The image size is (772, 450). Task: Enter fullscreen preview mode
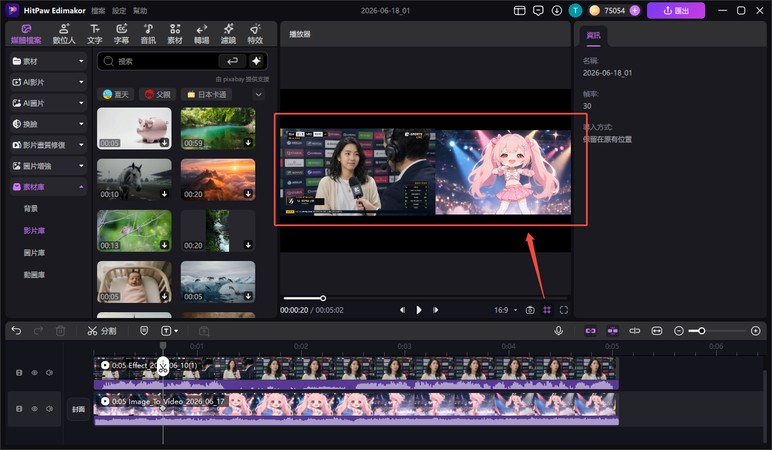pos(564,310)
